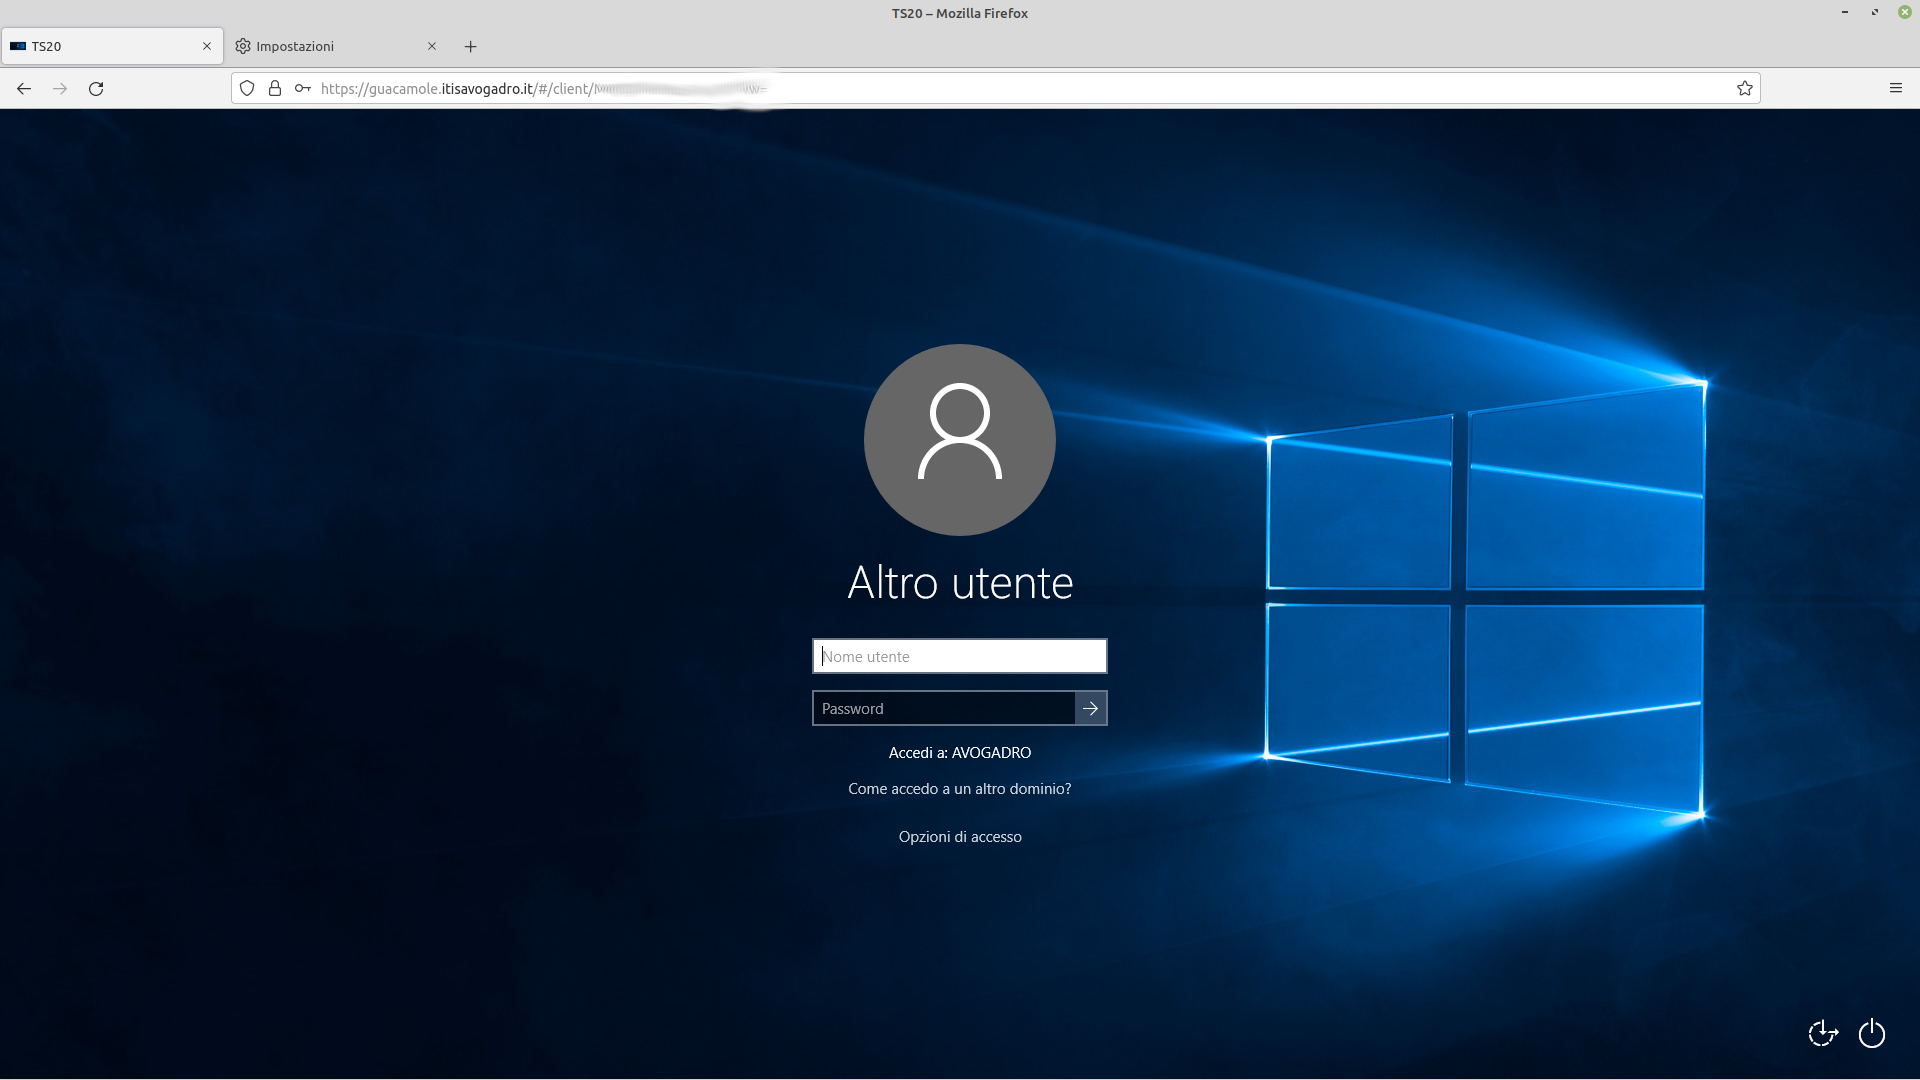This screenshot has width=1920, height=1080.
Task: Minimize the Firefox window
Action: pyautogui.click(x=1845, y=12)
